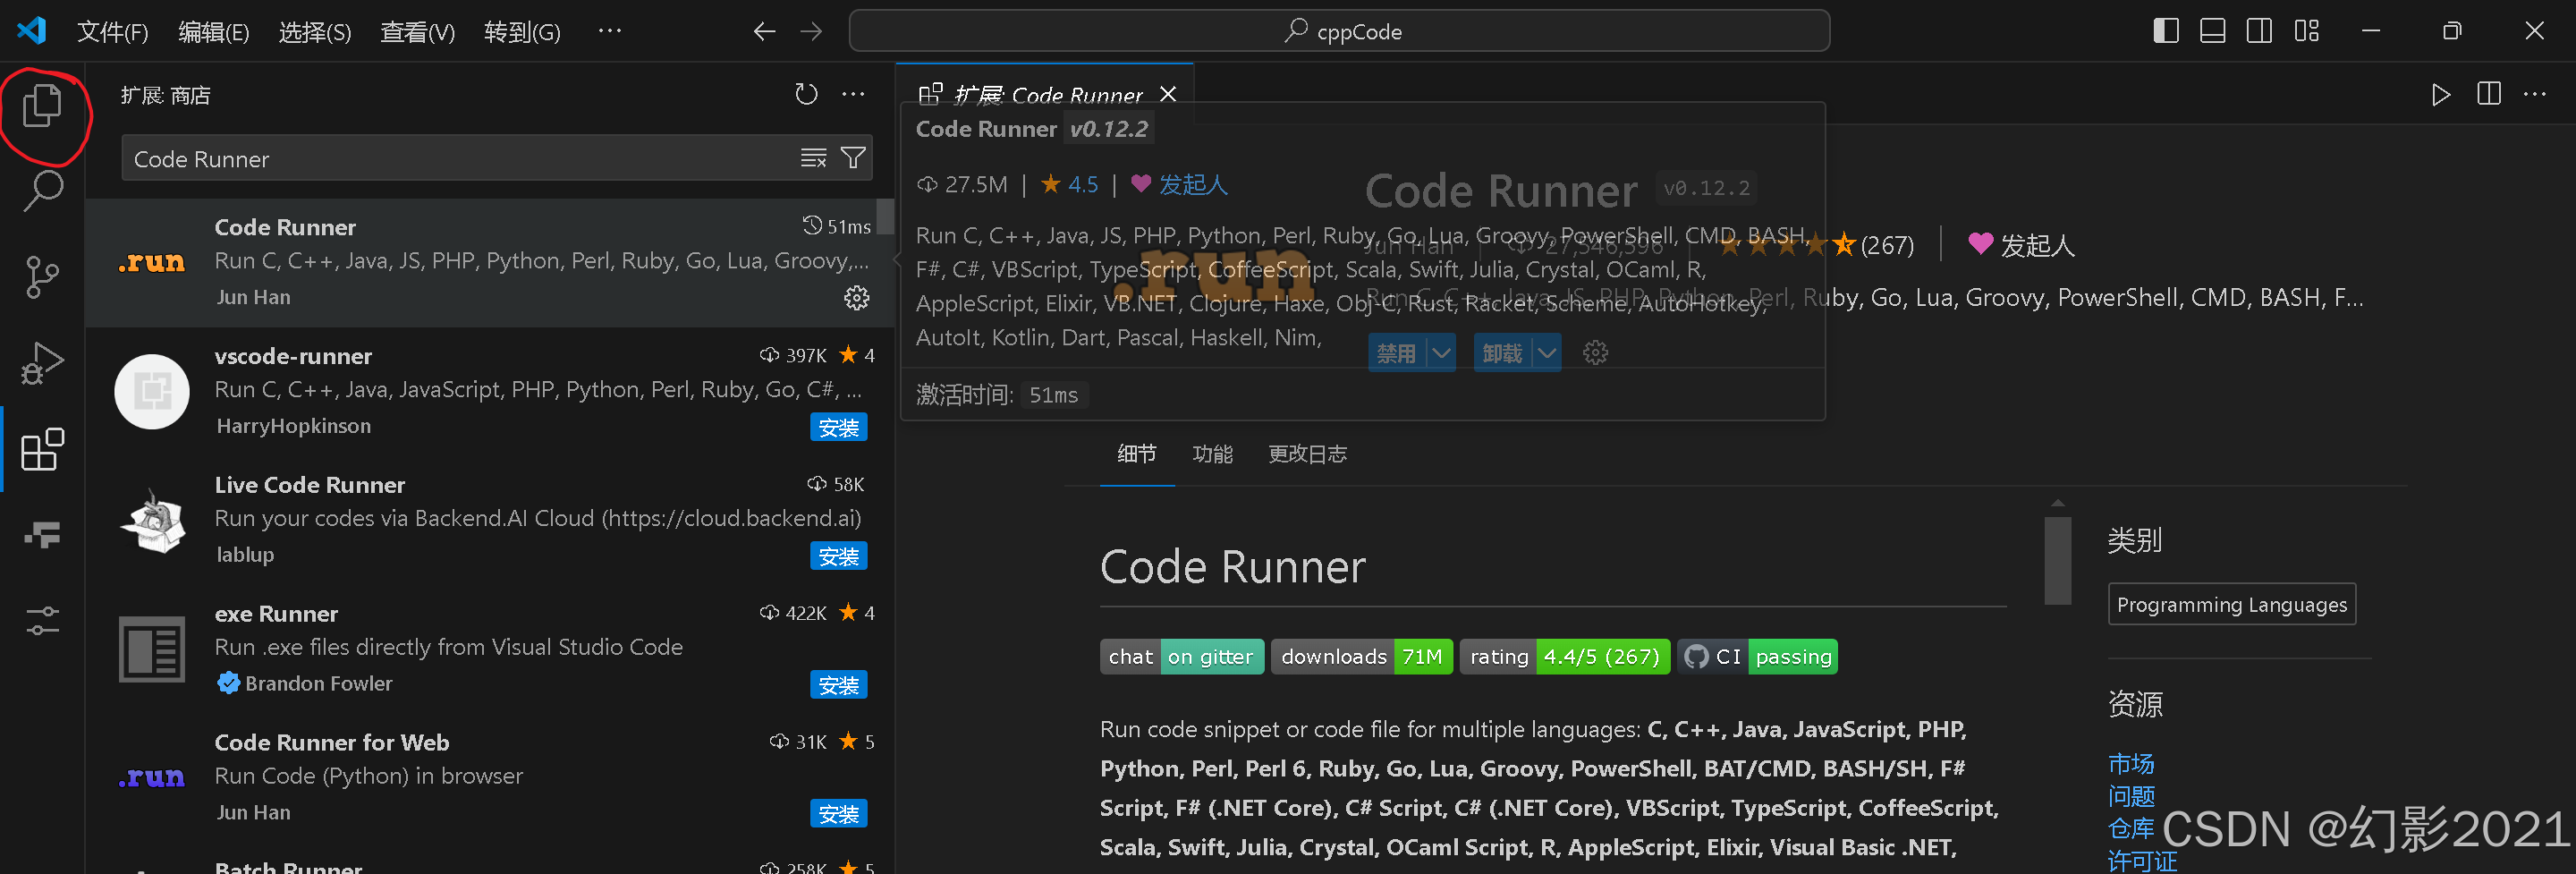Screen dimensions: 2576x874
Task: Open the 编辑(E) menu
Action: click(x=213, y=32)
